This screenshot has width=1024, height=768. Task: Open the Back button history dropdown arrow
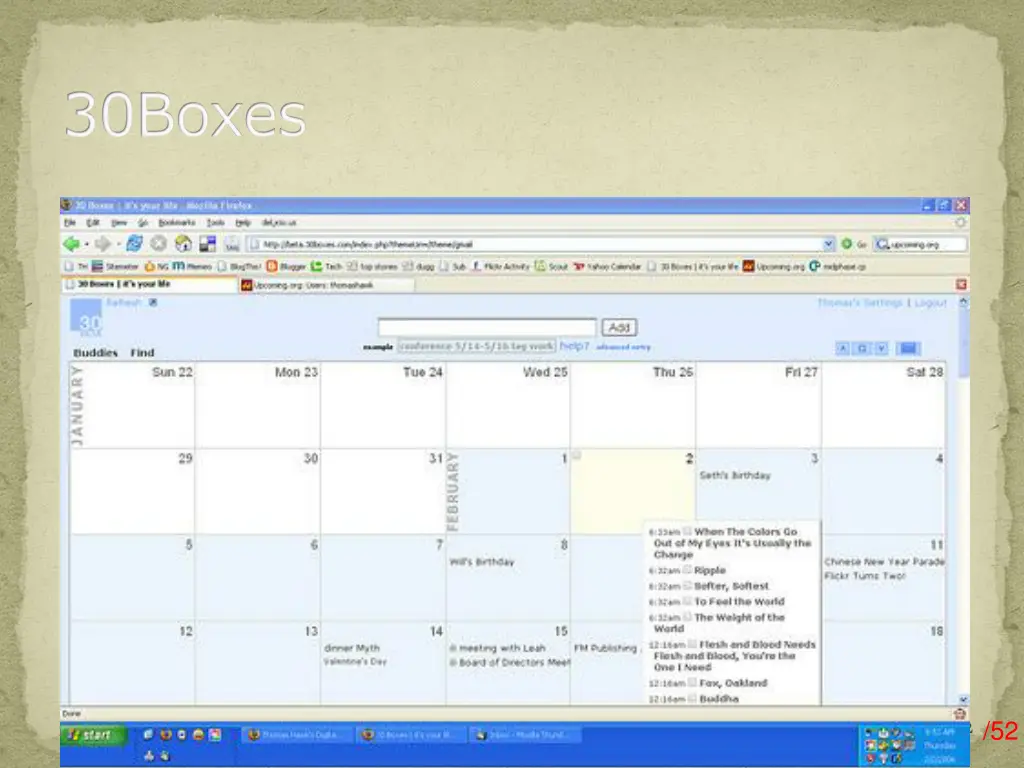point(86,244)
